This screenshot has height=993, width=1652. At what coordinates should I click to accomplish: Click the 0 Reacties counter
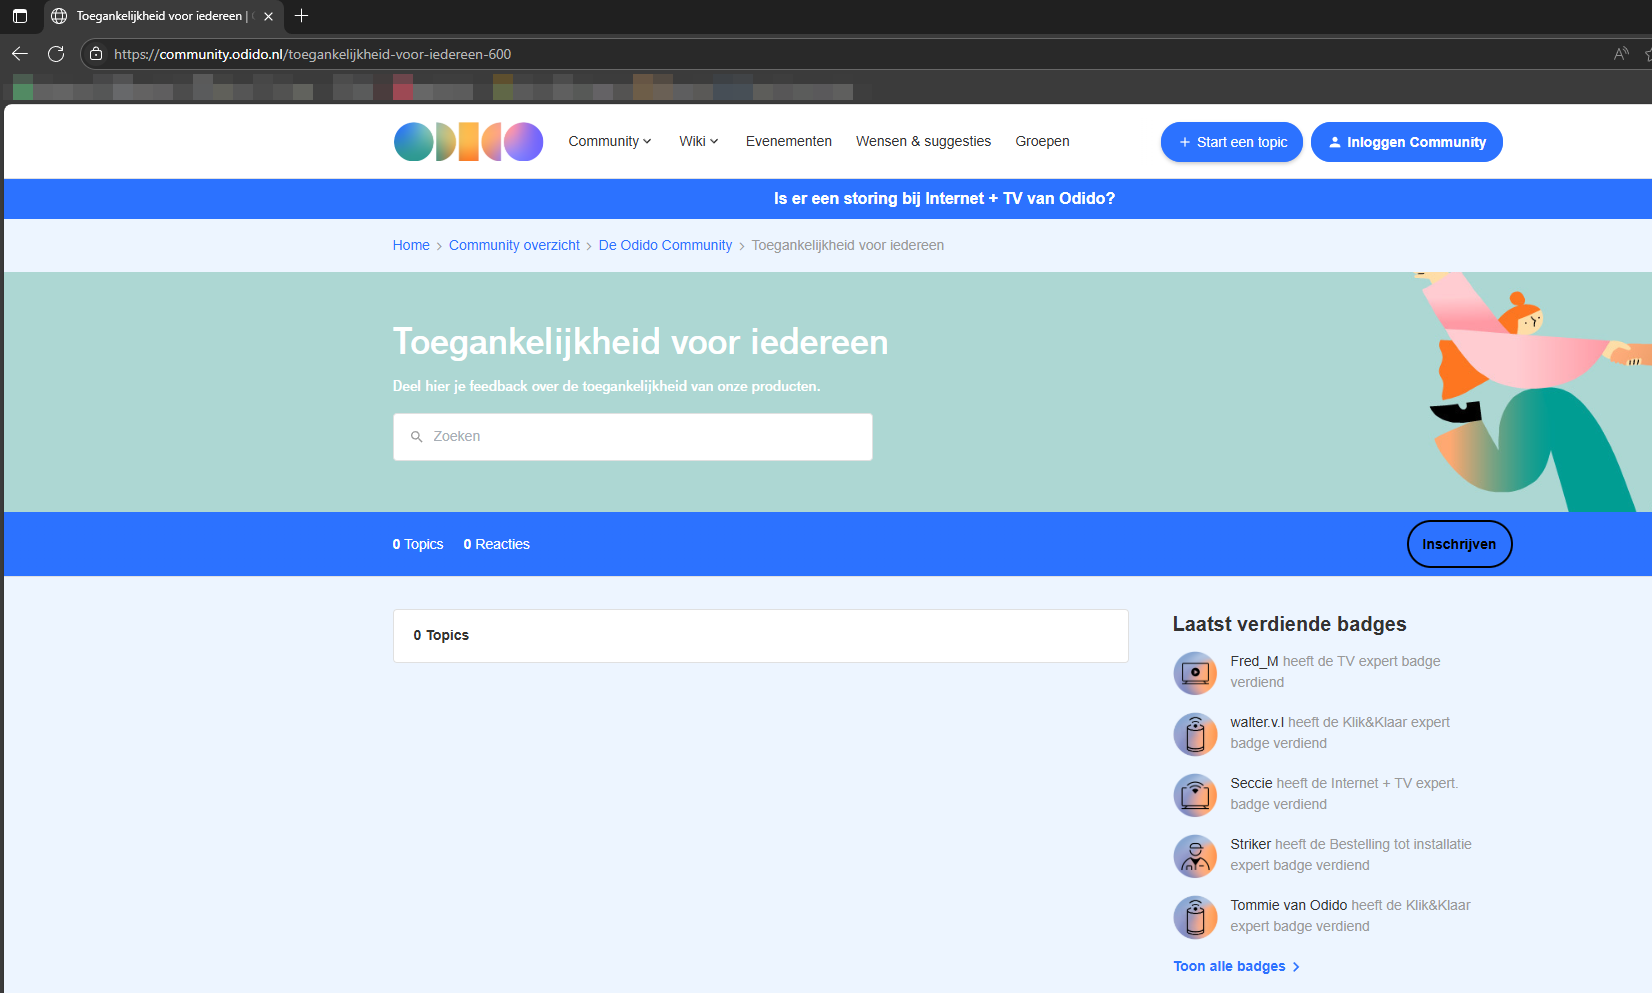tap(496, 544)
